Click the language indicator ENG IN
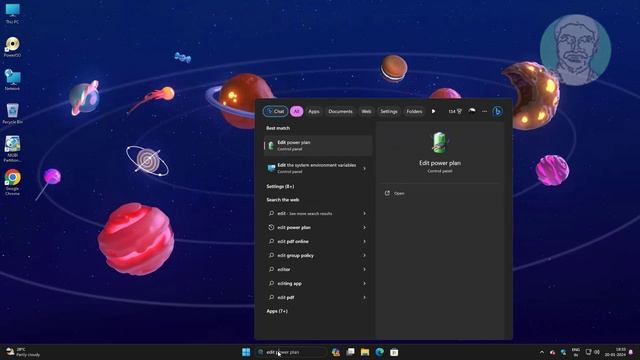The height and width of the screenshot is (360, 640). click(576, 352)
